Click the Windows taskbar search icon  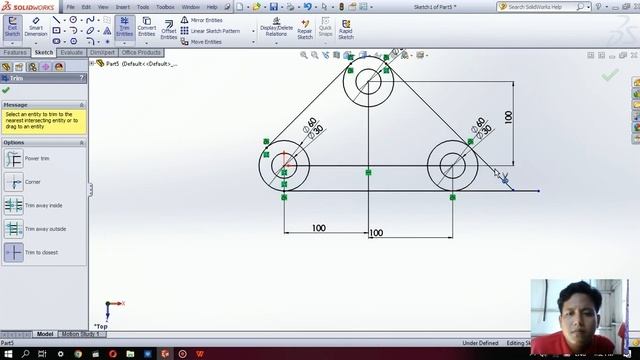tap(25, 354)
